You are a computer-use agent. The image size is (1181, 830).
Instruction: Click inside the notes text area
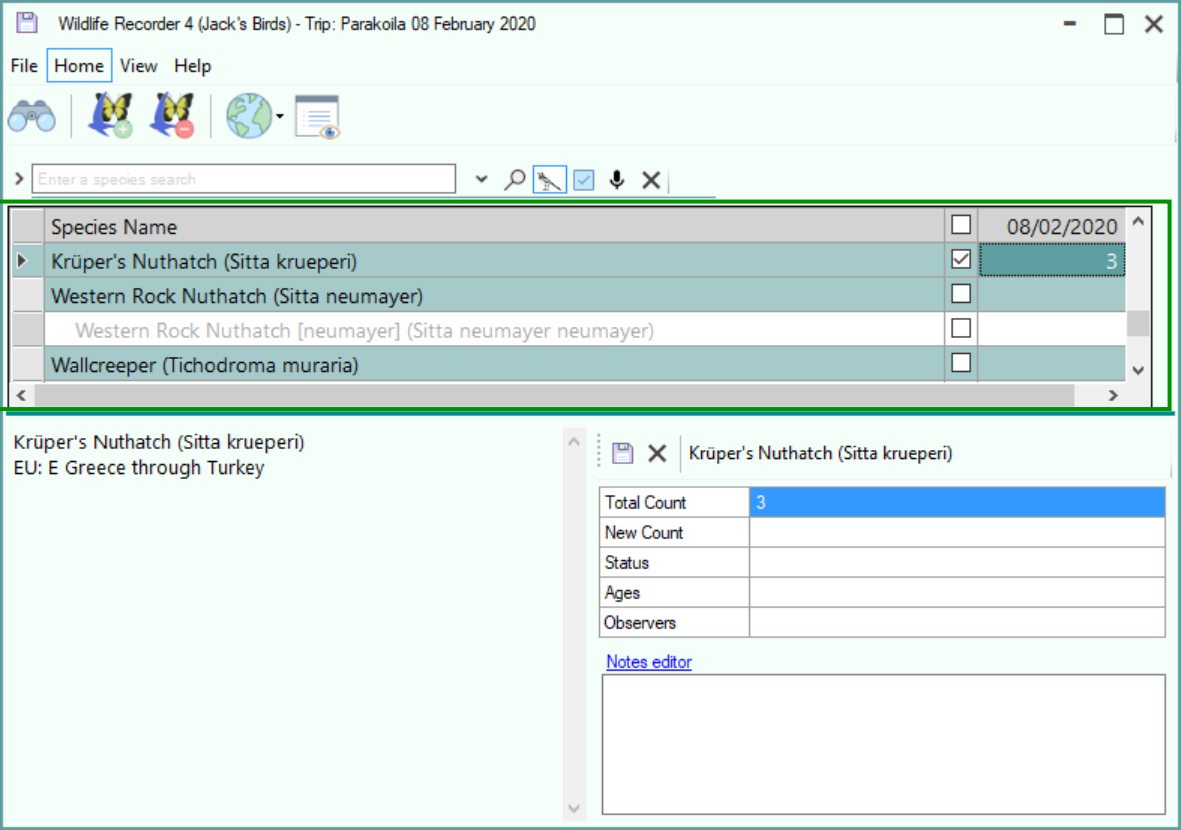(x=883, y=744)
